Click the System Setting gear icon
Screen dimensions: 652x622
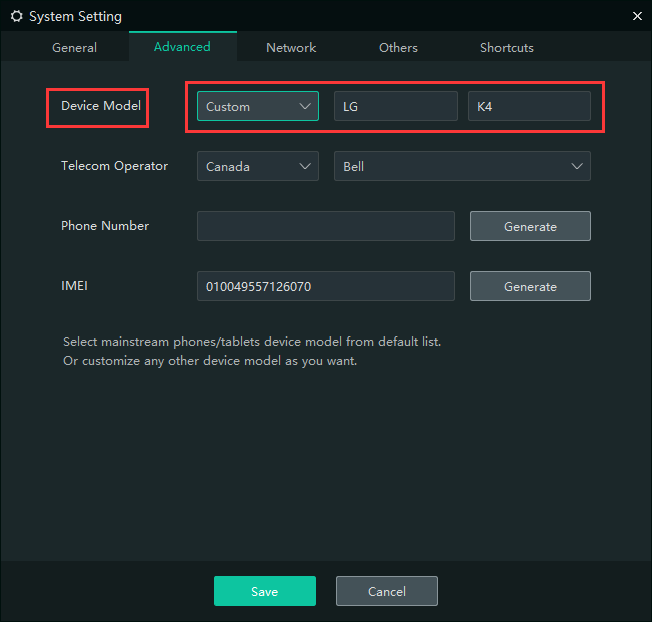[16, 16]
